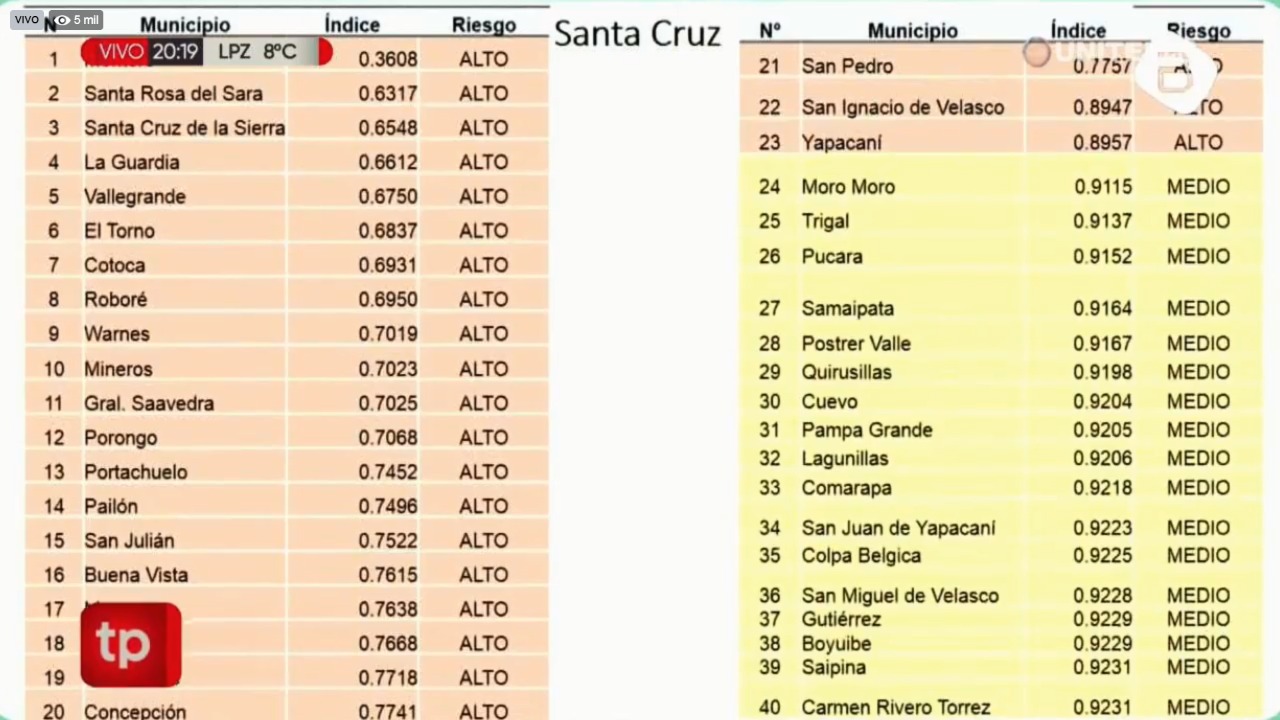
Task: Click the Yapacaní ALTO risk label
Action: pos(1198,143)
